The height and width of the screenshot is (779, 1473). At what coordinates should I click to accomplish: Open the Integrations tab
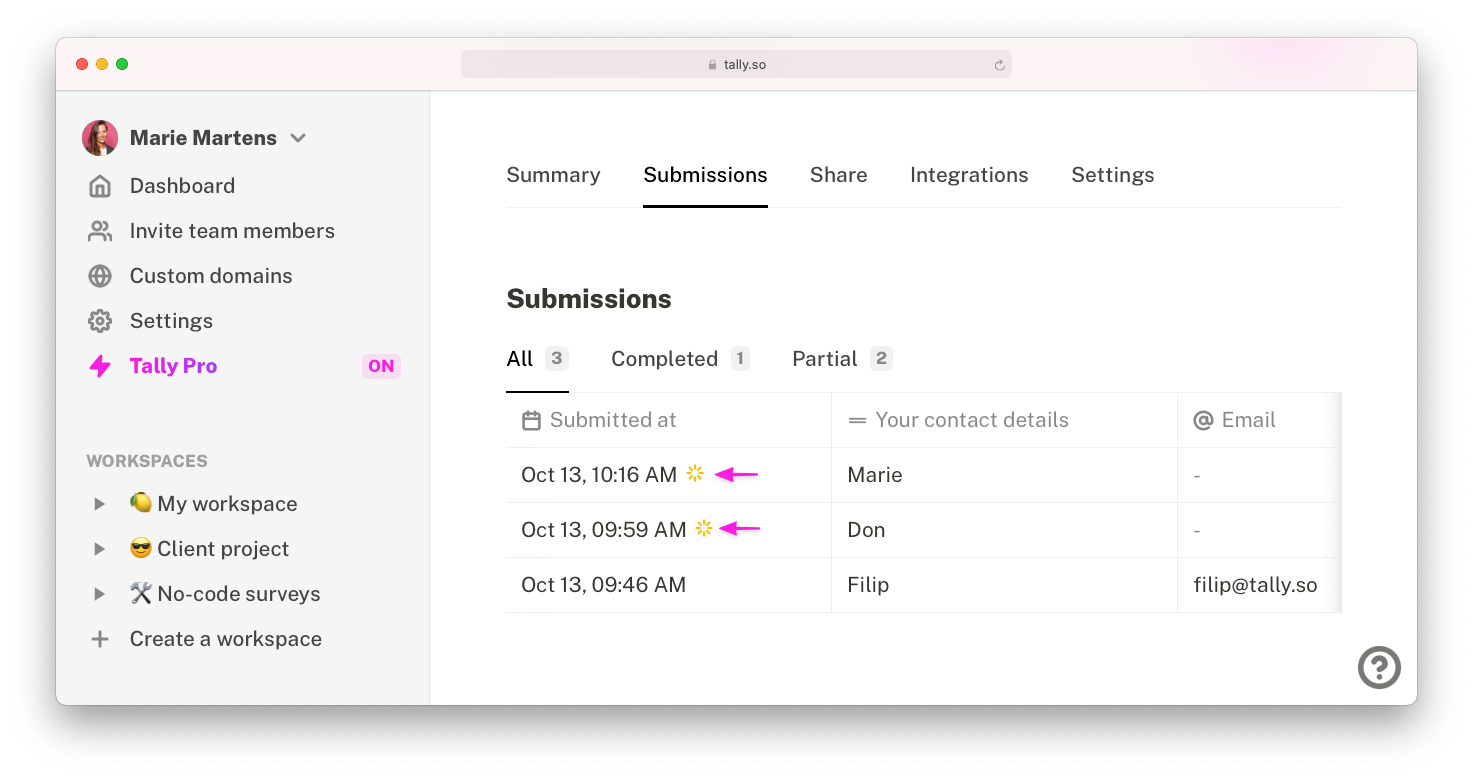(969, 175)
